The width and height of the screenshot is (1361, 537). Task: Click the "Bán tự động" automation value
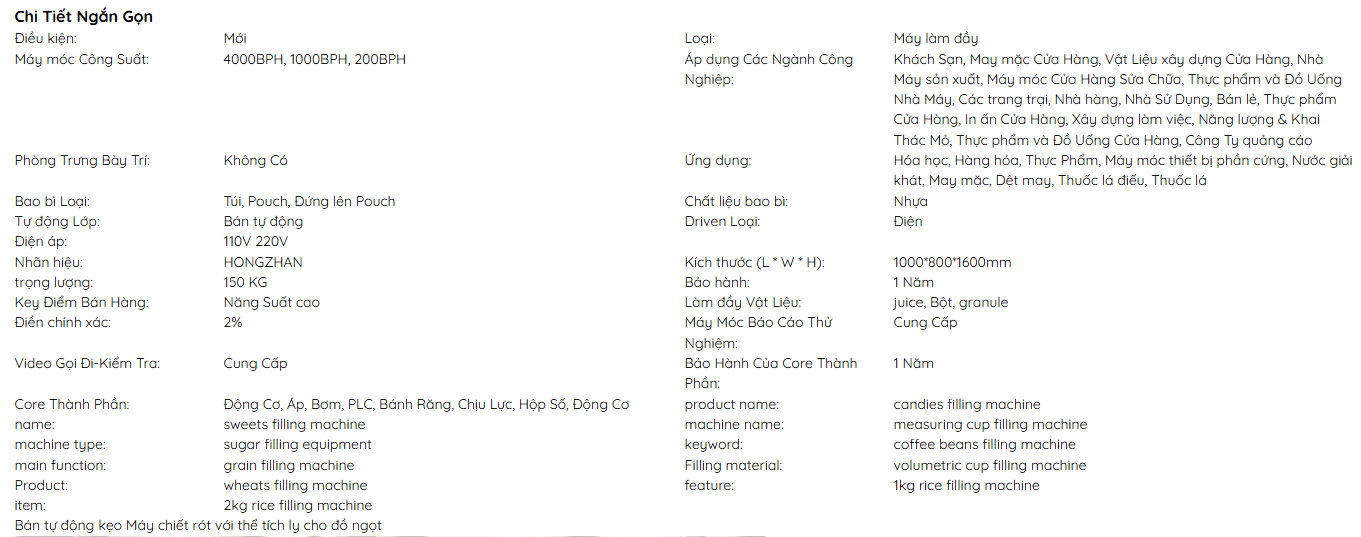(263, 221)
